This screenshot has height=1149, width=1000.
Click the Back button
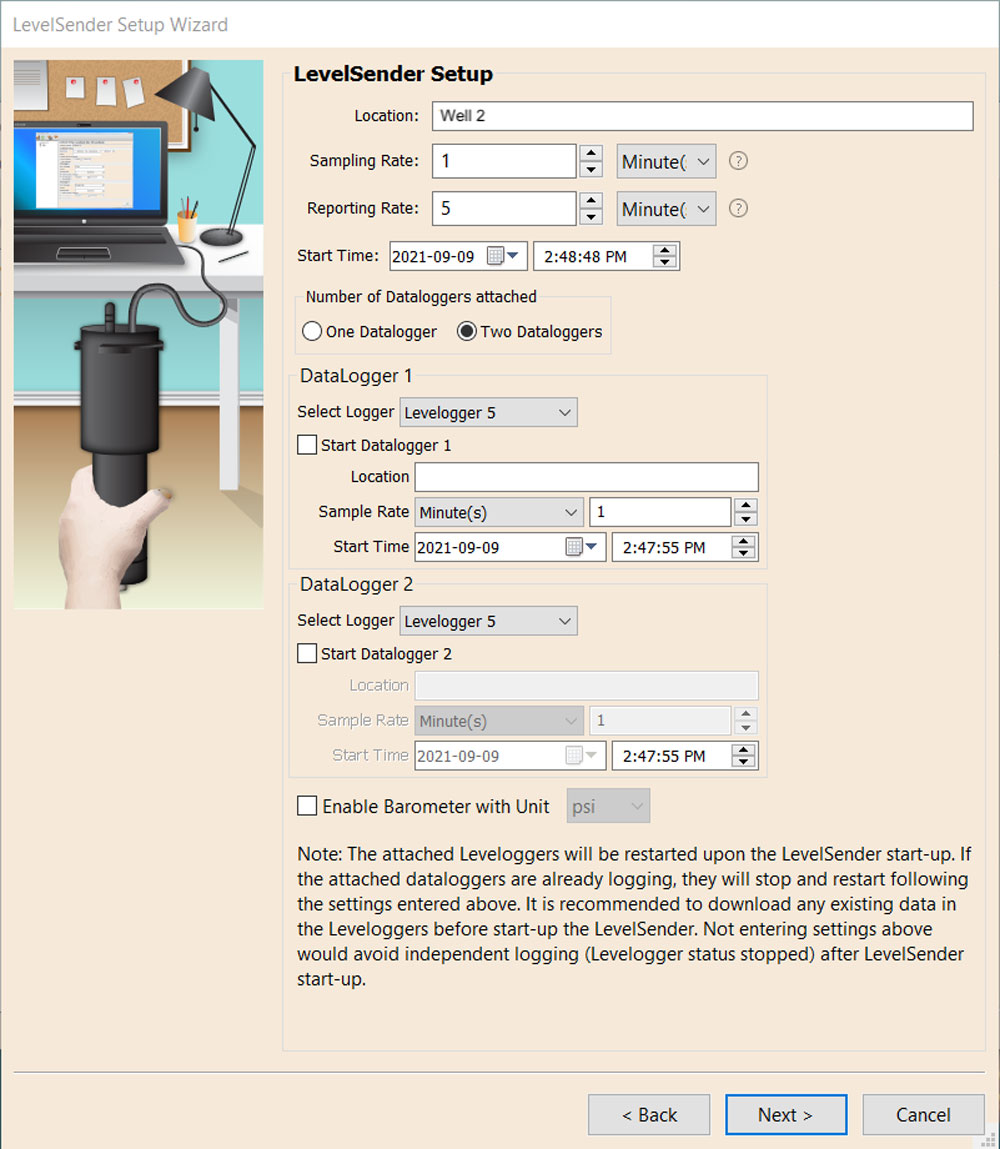(648, 1114)
